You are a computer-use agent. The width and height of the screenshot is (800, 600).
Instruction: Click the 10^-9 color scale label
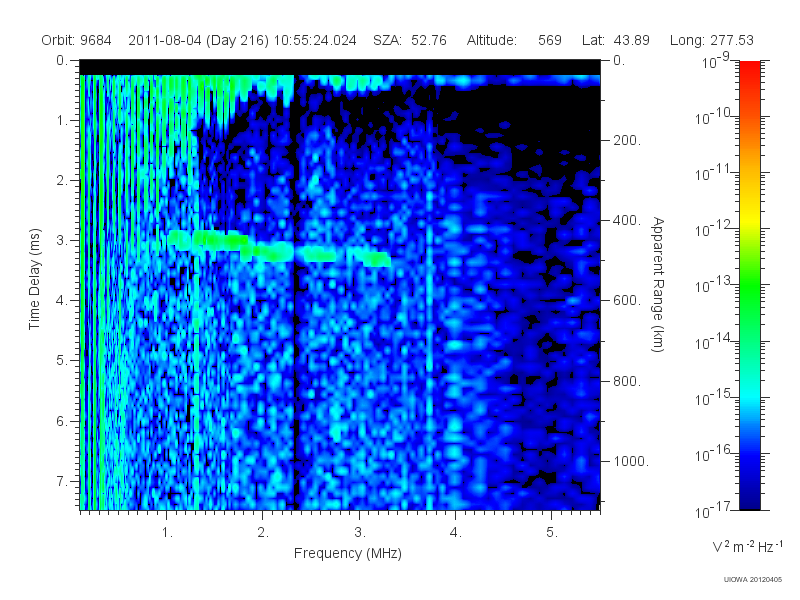pyautogui.click(x=716, y=61)
